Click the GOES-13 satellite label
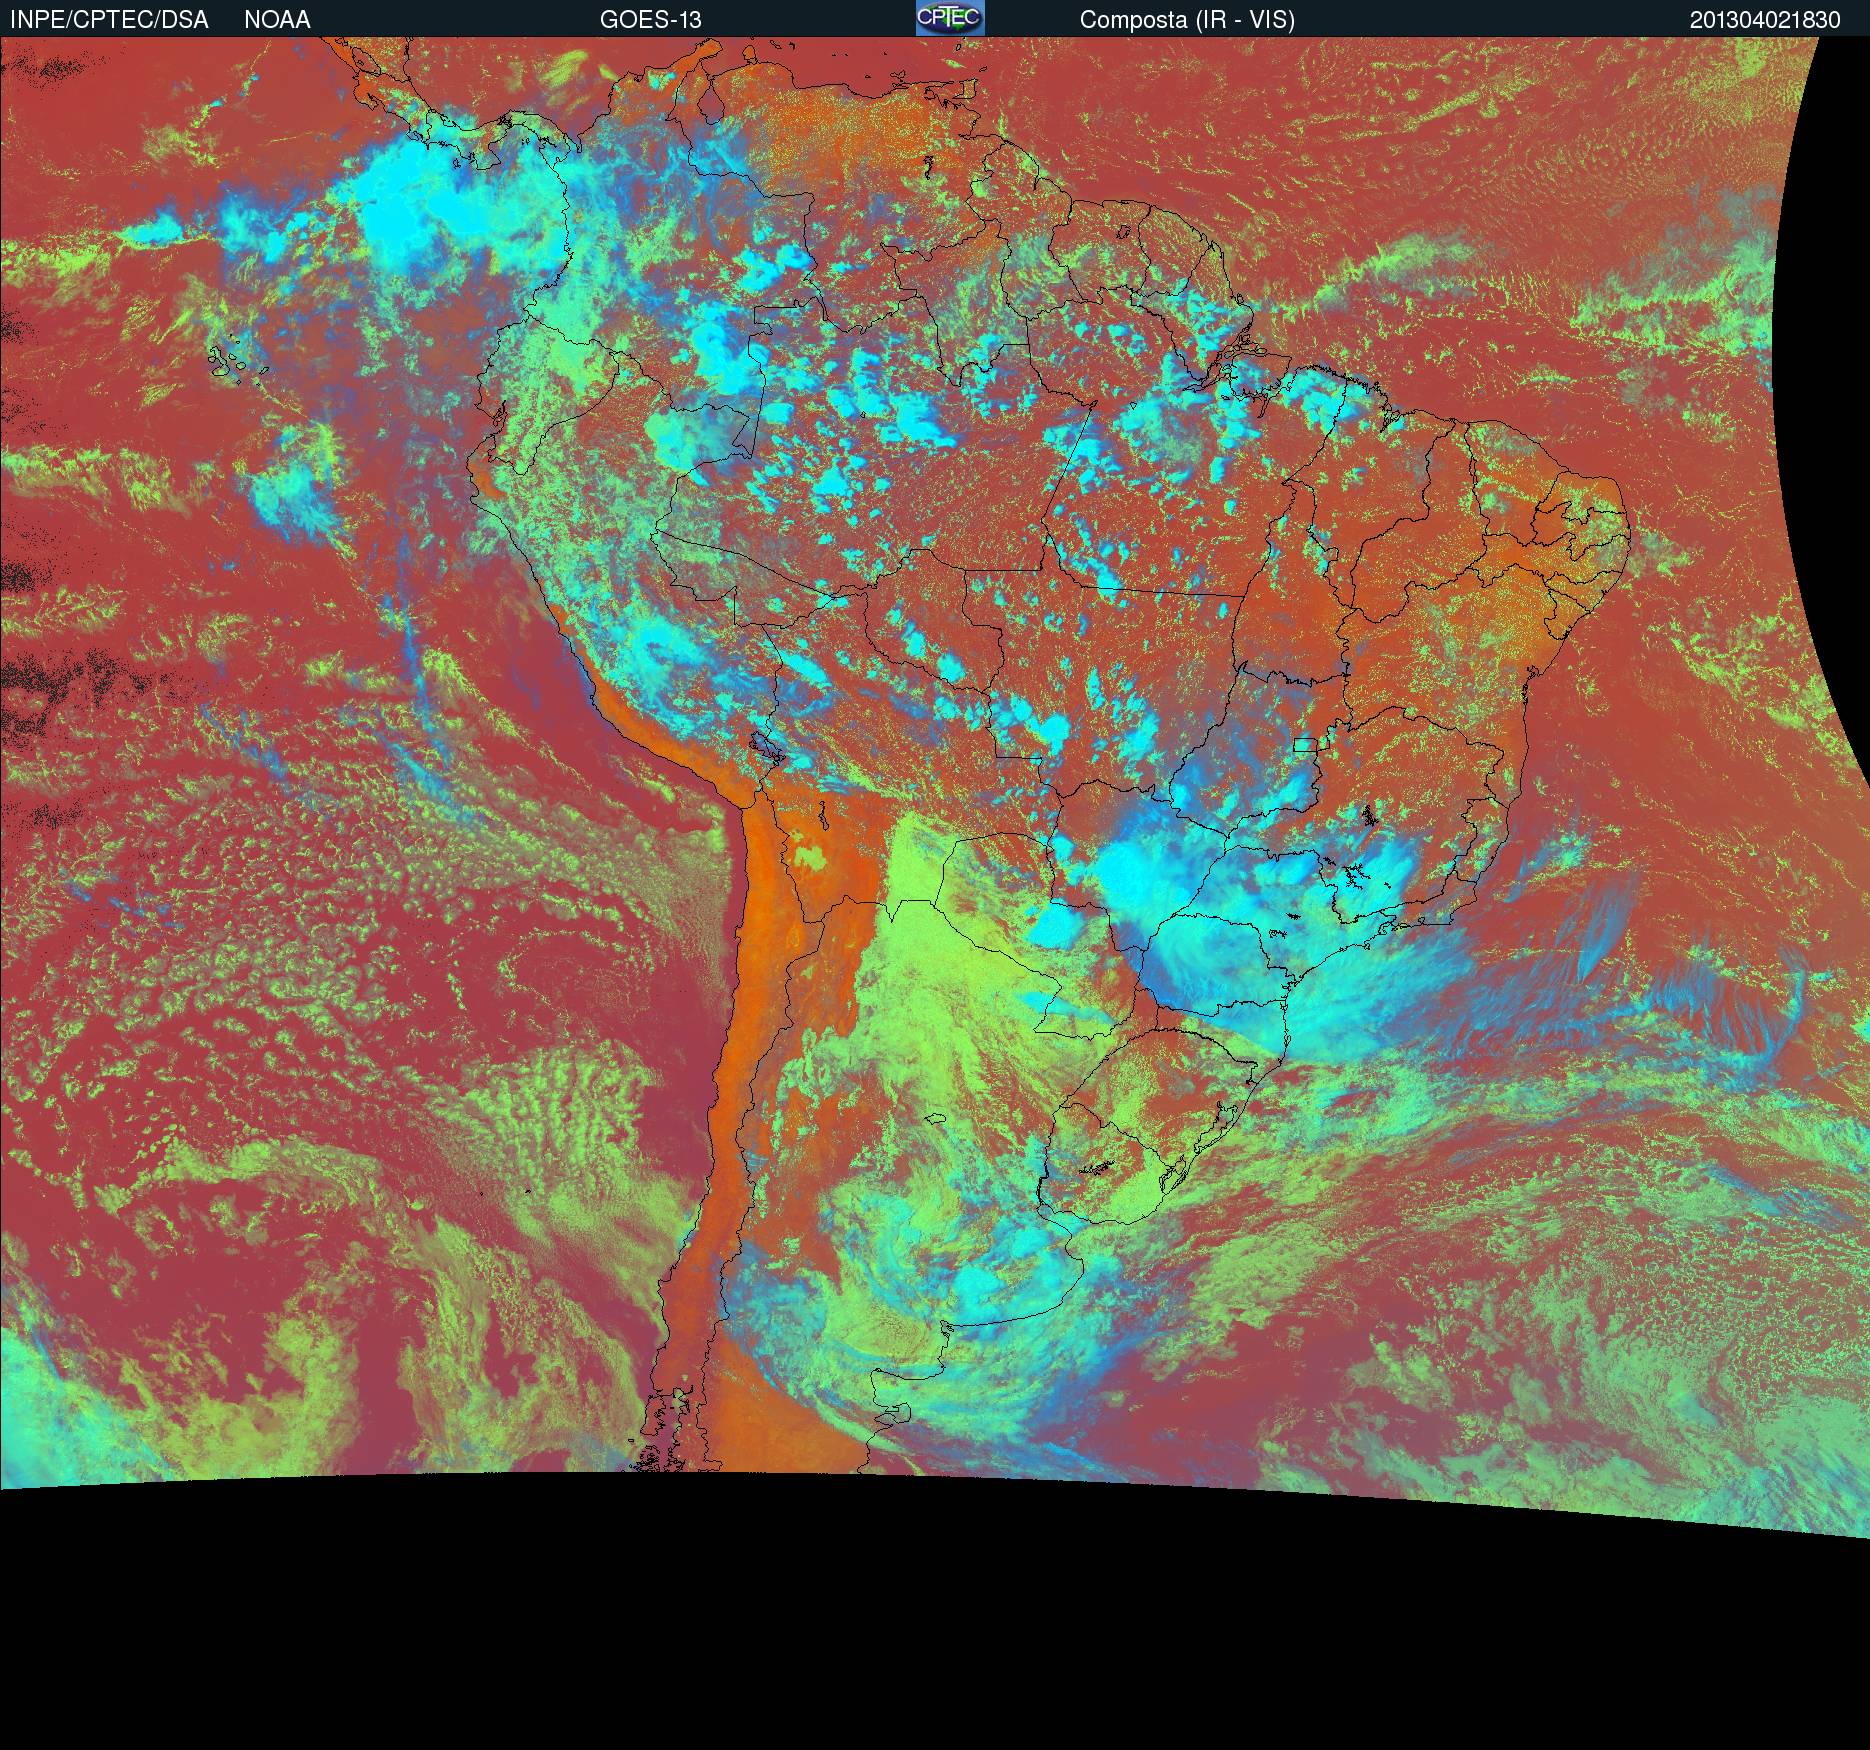The height and width of the screenshot is (1750, 1870). [650, 20]
